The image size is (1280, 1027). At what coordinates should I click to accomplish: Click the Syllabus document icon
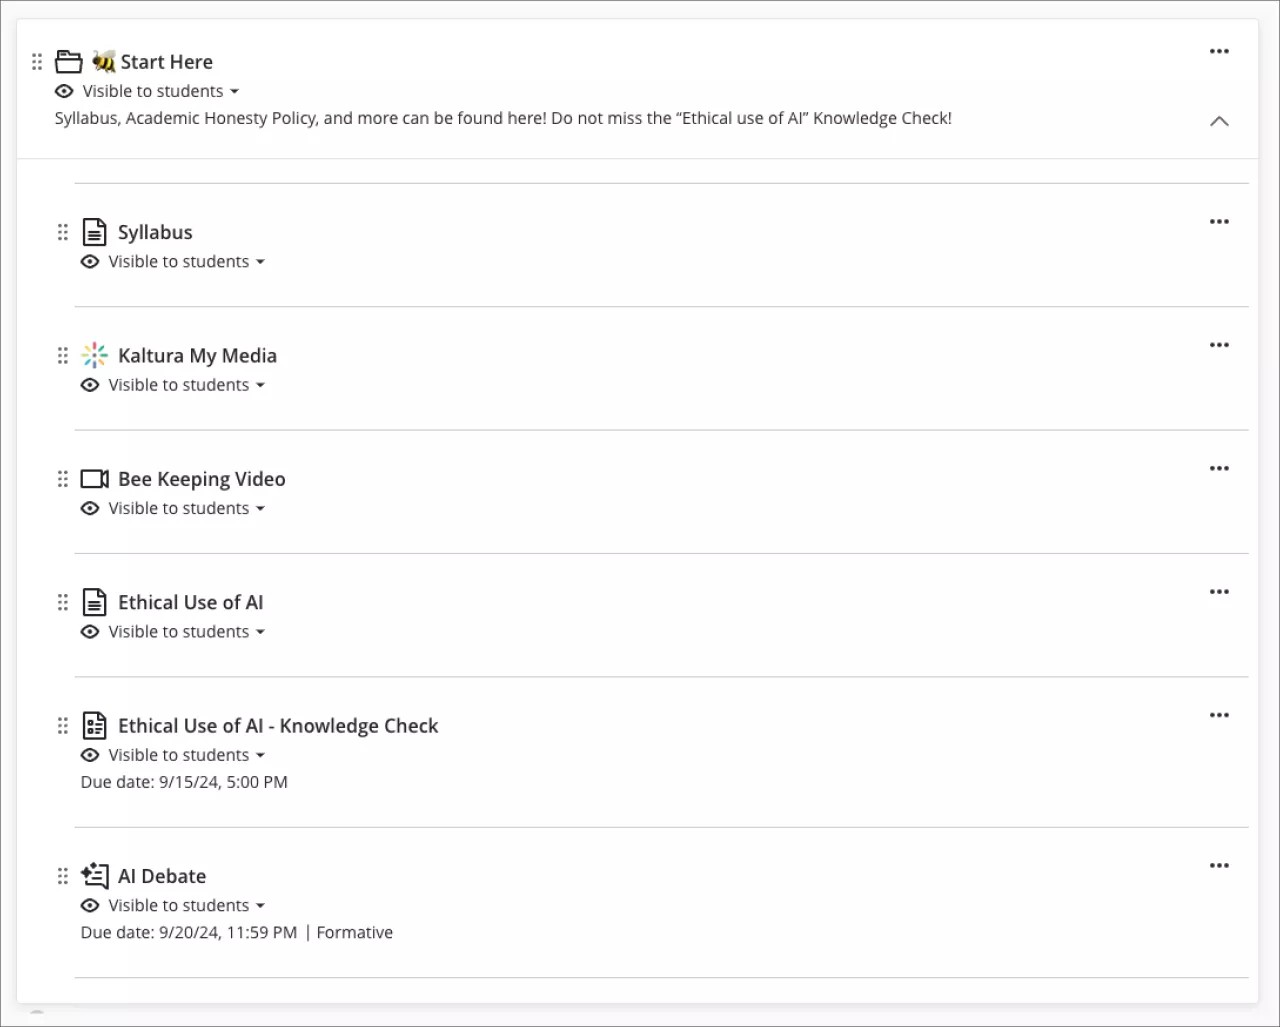(94, 232)
